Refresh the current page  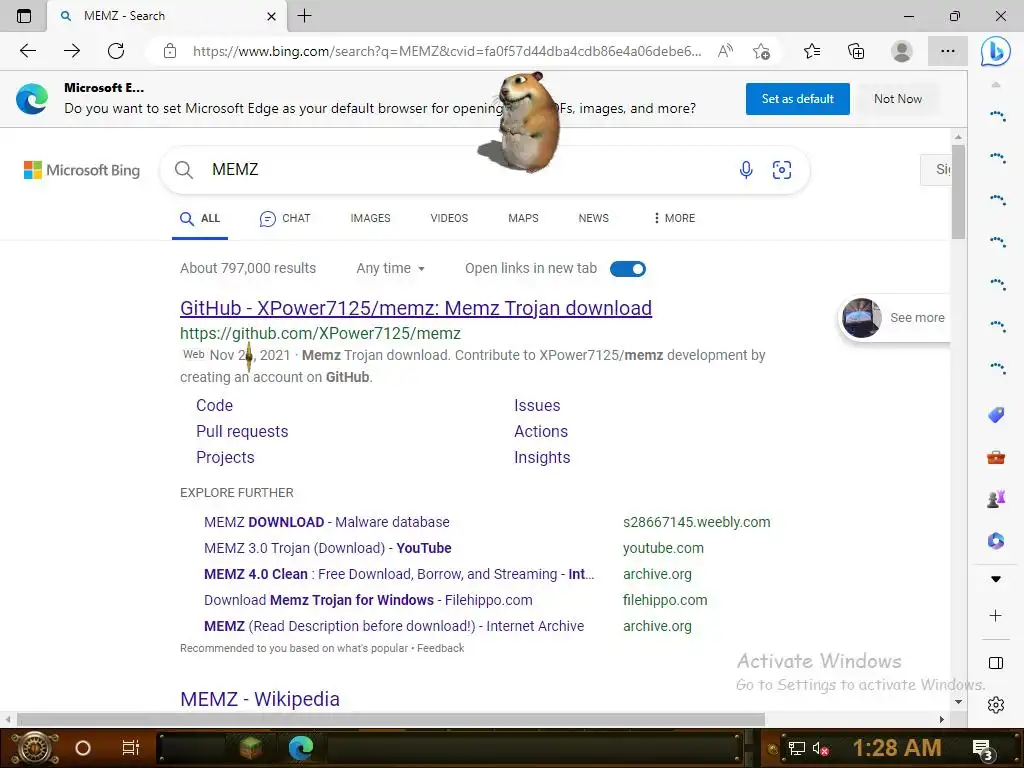click(x=116, y=51)
